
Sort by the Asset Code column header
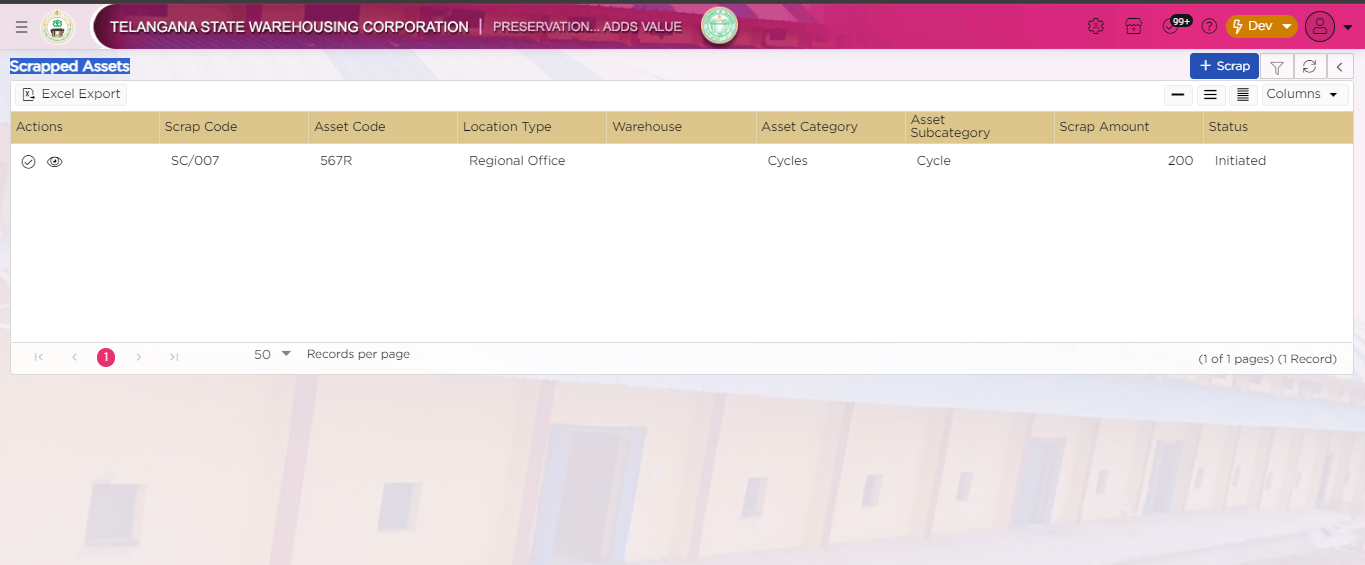(382, 127)
